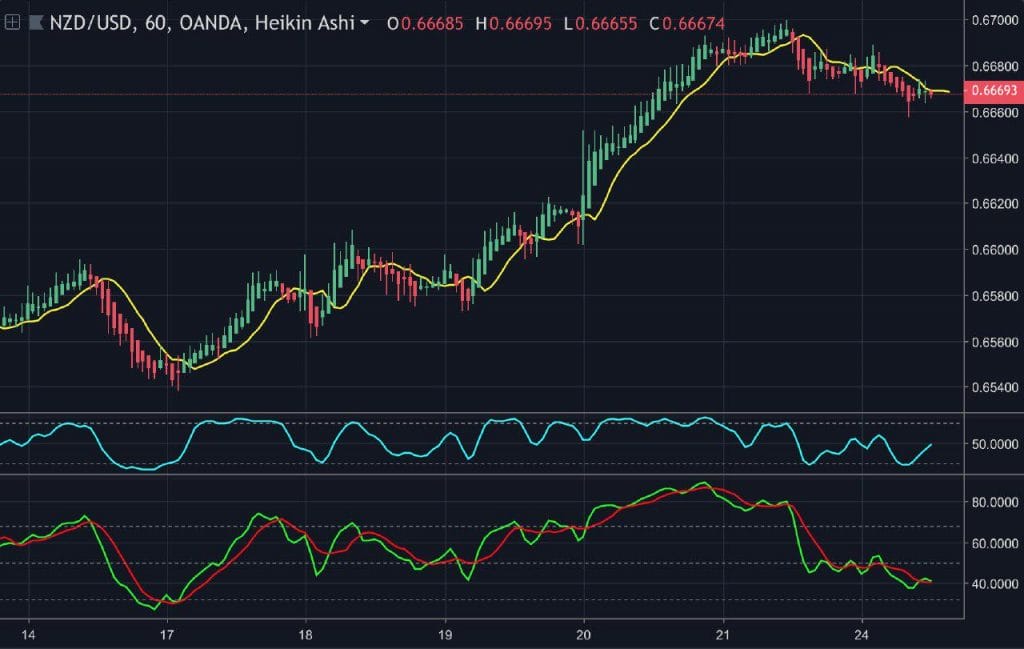Click the 0.66000 price scale label

995,249
